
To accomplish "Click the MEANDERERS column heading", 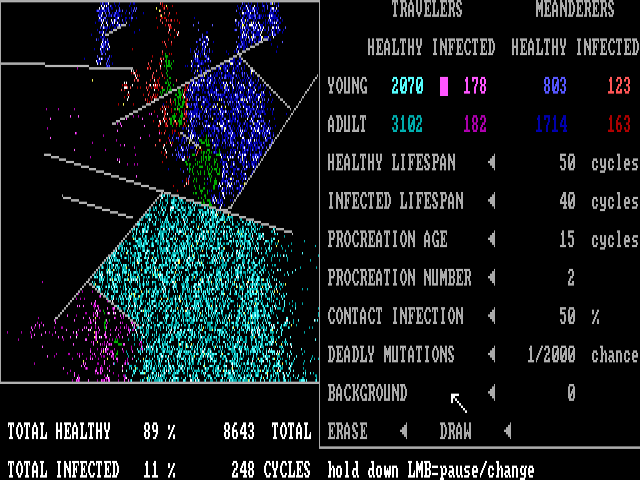I will point(574,10).
